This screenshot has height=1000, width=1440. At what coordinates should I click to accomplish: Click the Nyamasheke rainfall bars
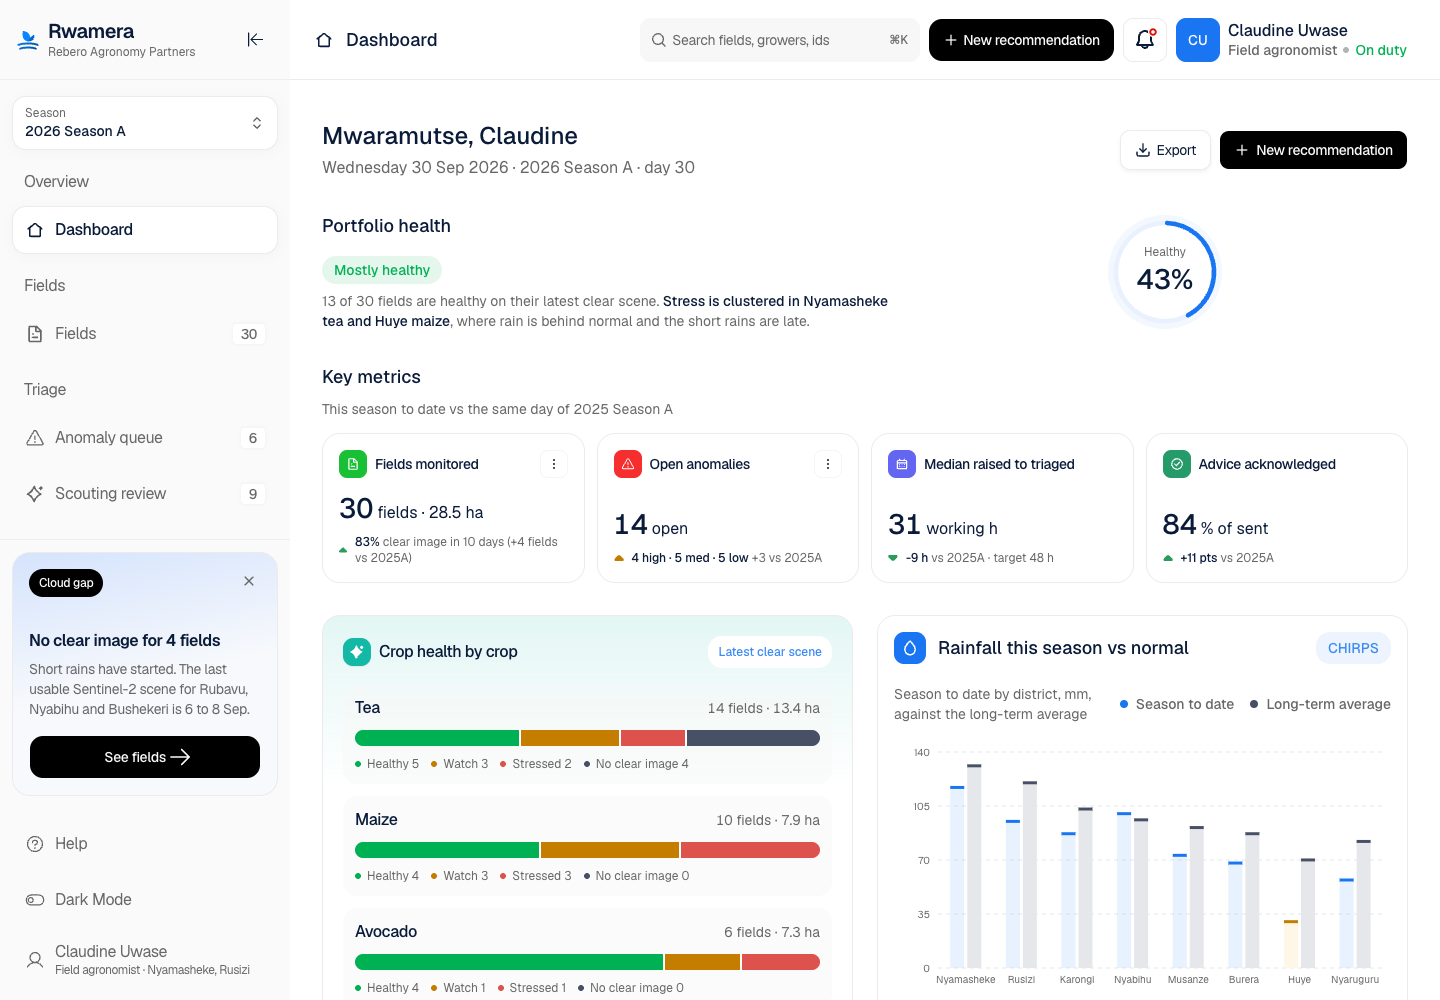click(966, 866)
